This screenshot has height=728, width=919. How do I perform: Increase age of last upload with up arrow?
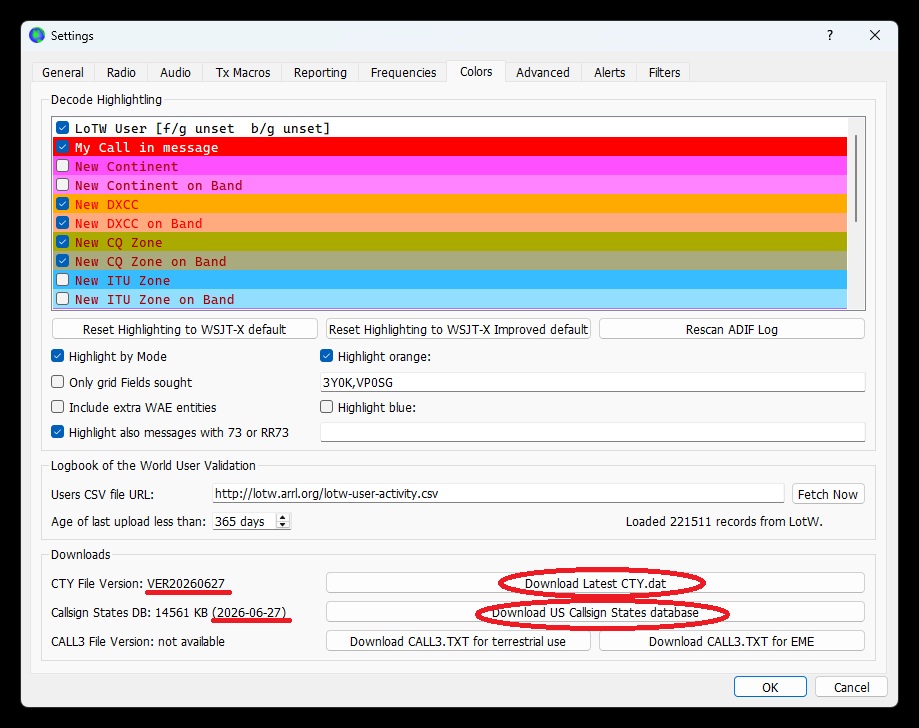click(283, 517)
